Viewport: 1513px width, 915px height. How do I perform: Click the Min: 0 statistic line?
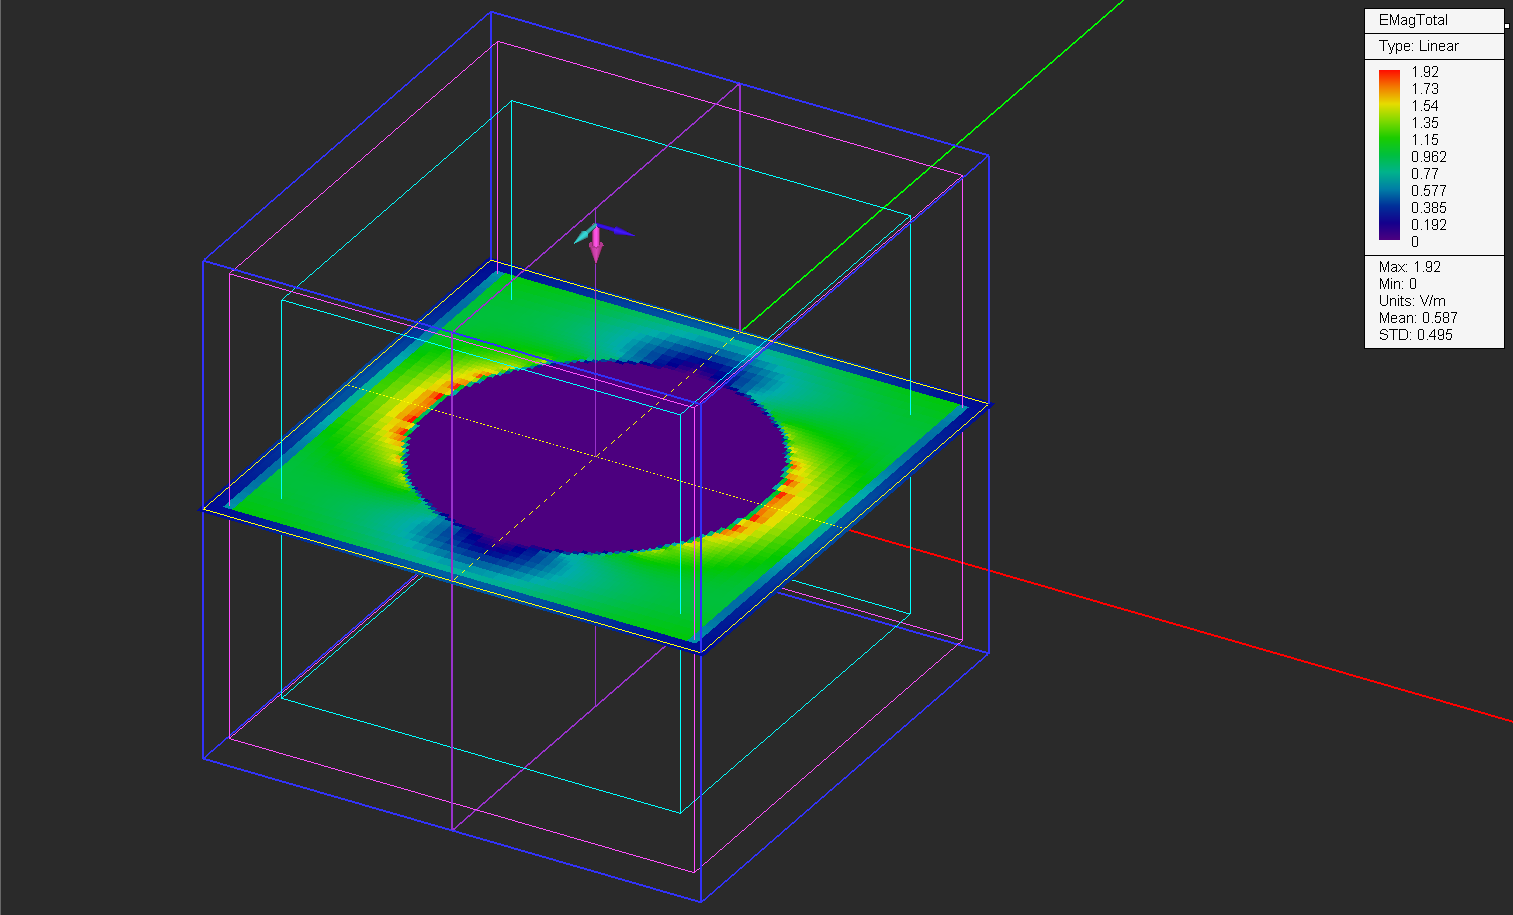[x=1397, y=284]
